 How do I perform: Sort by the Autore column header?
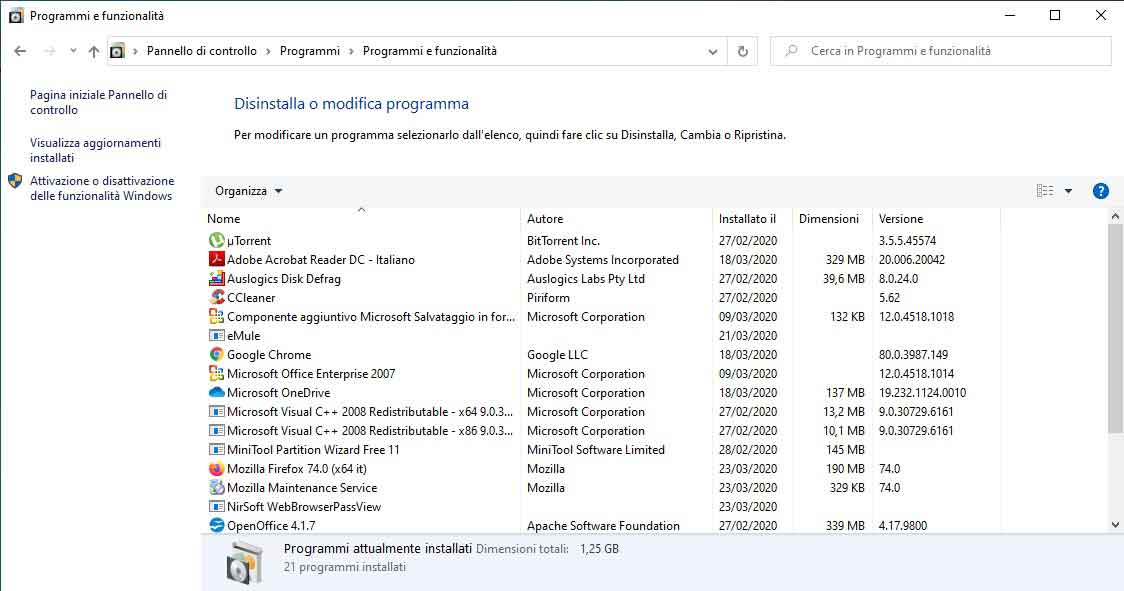[616, 219]
